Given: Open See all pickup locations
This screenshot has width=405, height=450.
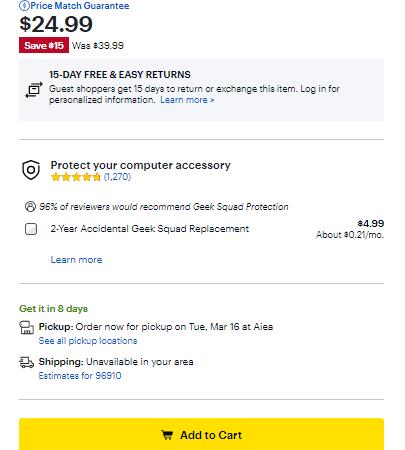Looking at the screenshot, I should click(88, 341).
